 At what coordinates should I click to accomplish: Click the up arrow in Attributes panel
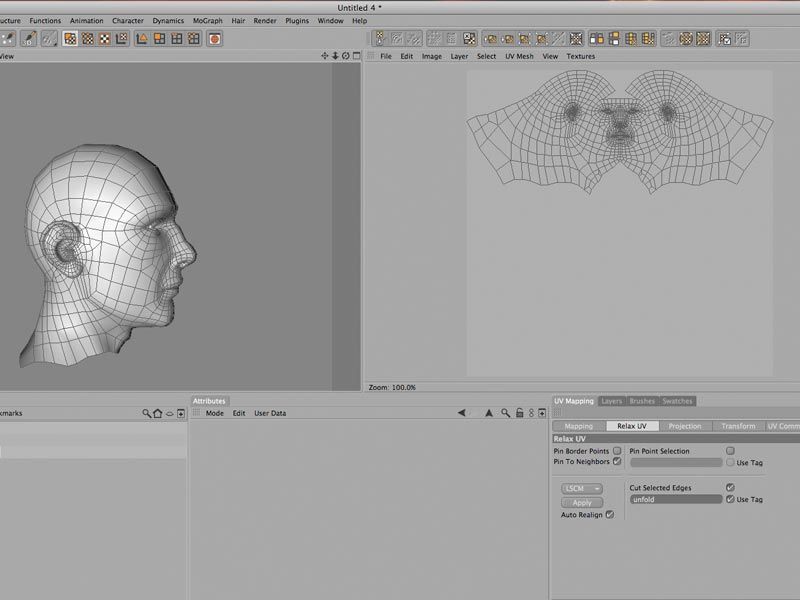489,413
